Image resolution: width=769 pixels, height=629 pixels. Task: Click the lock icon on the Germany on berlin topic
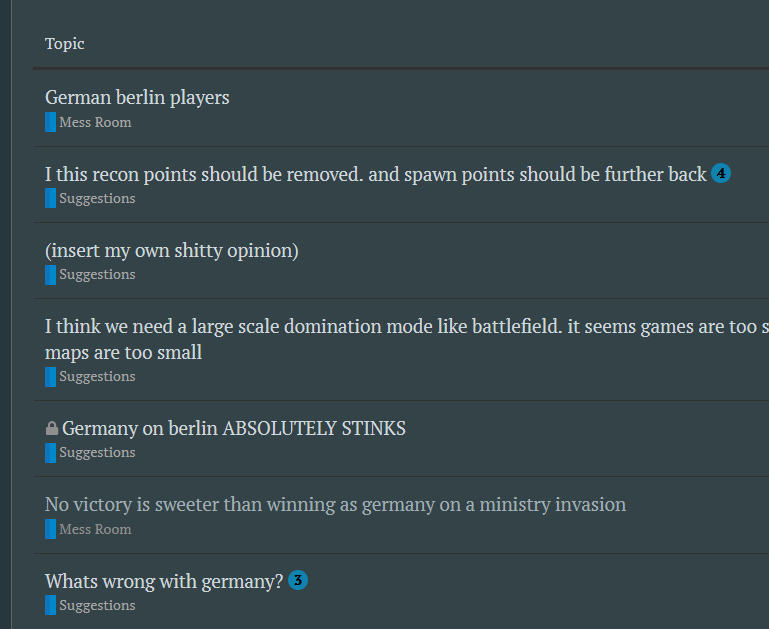click(x=51, y=428)
